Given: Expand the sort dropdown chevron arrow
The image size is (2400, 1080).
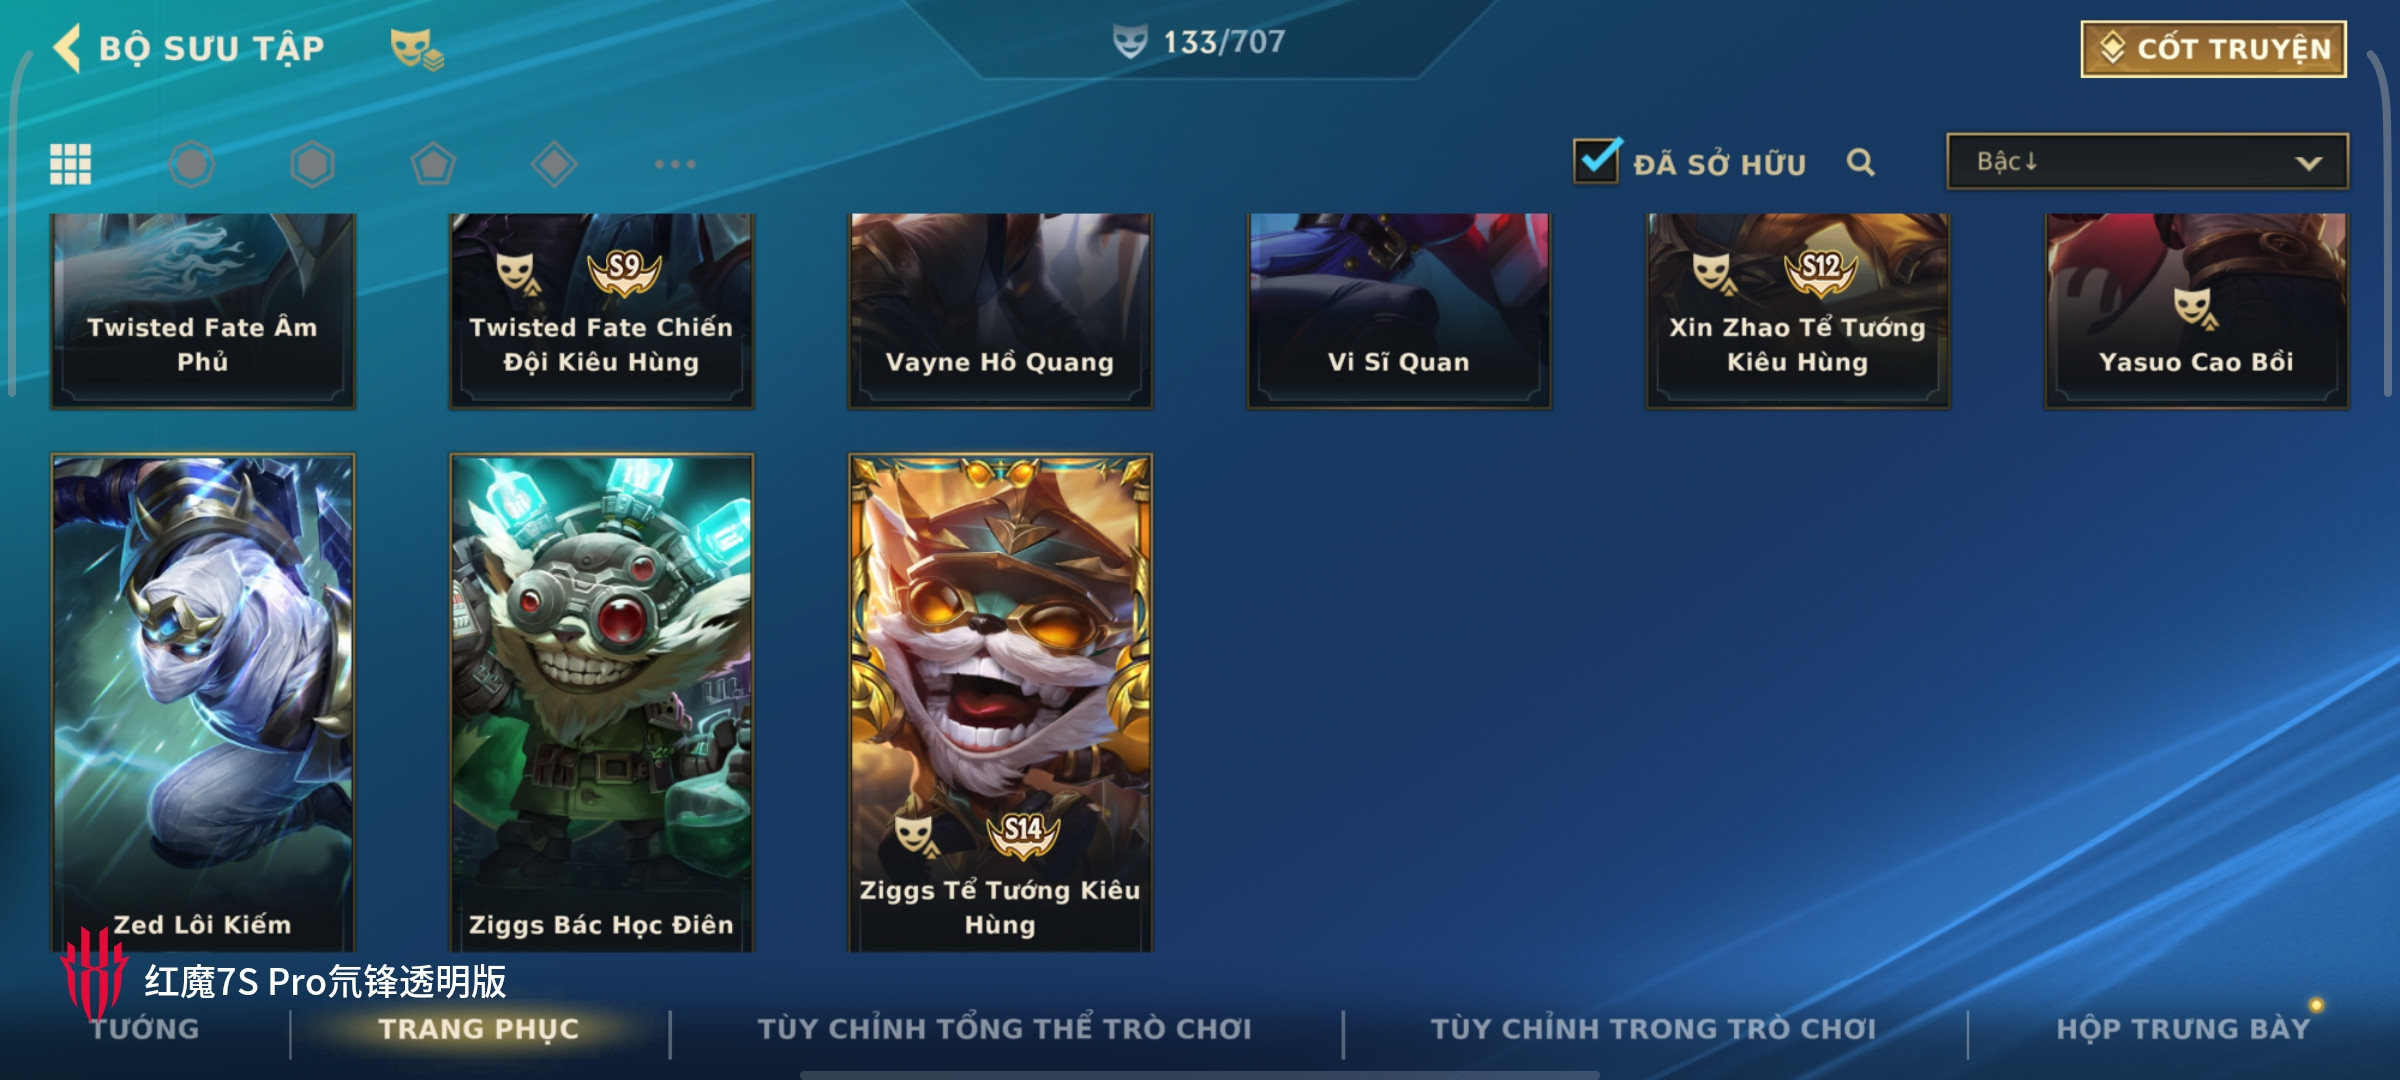Looking at the screenshot, I should 2308,163.
